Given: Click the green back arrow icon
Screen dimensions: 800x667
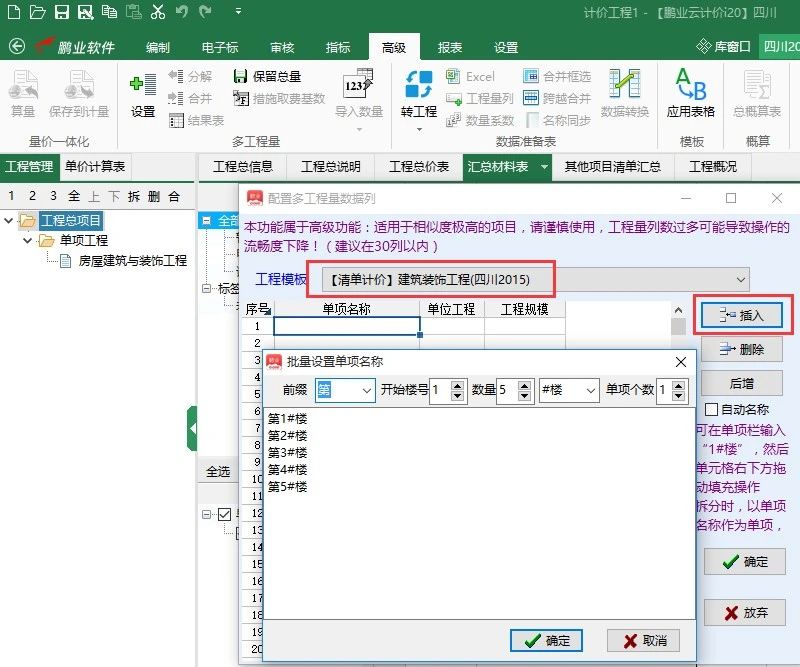Looking at the screenshot, I should click(16, 47).
